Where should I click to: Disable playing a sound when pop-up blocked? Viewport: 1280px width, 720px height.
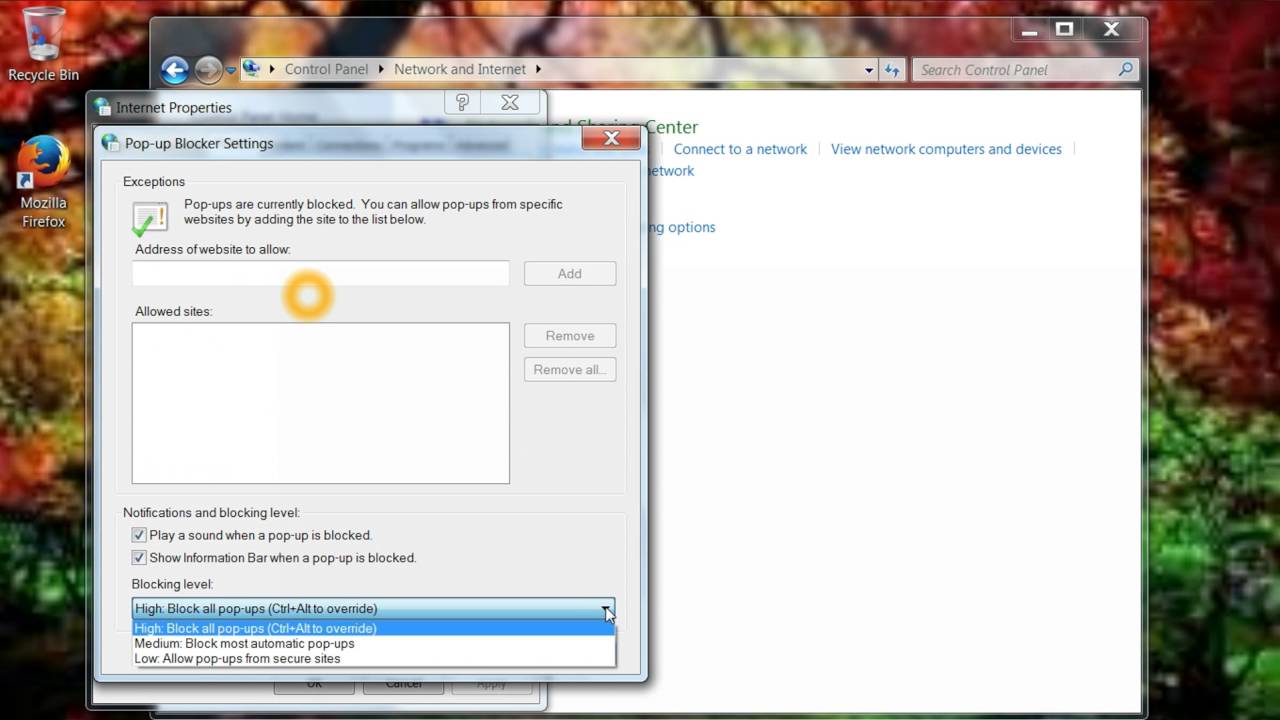(139, 535)
